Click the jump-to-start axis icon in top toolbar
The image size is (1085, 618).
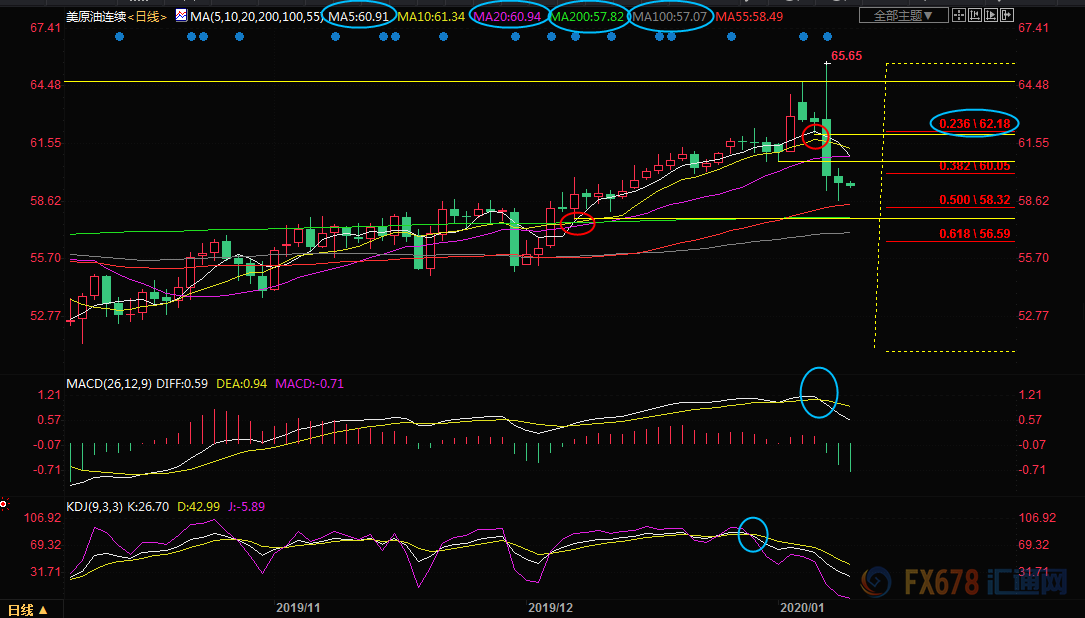click(975, 15)
